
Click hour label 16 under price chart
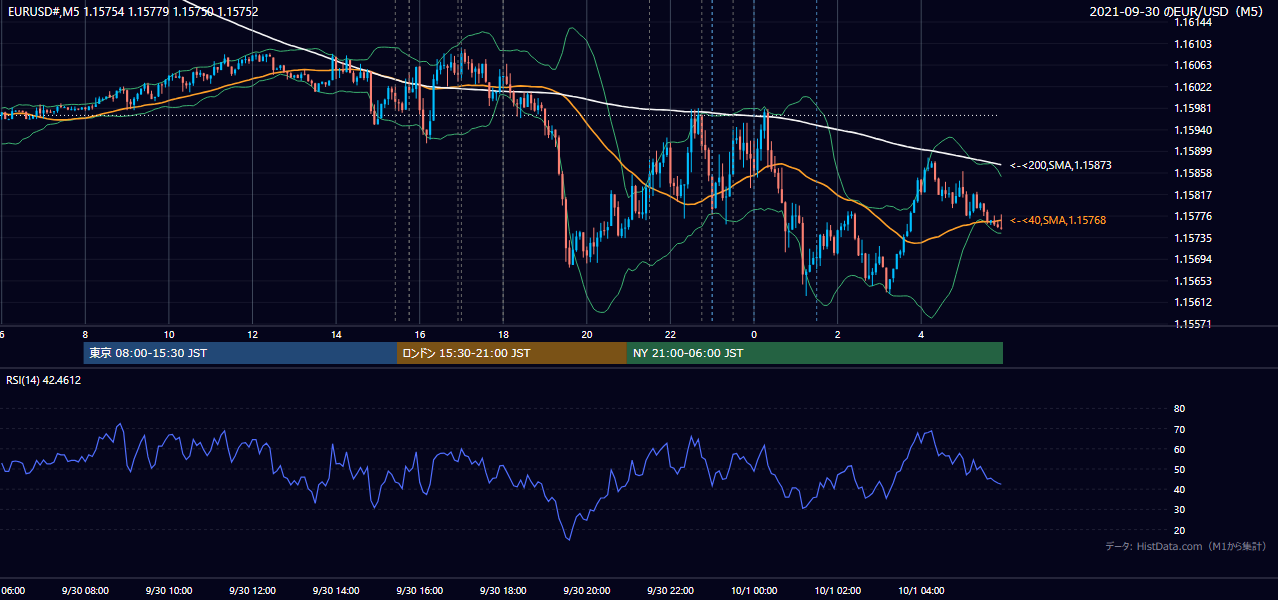pyautogui.click(x=420, y=334)
